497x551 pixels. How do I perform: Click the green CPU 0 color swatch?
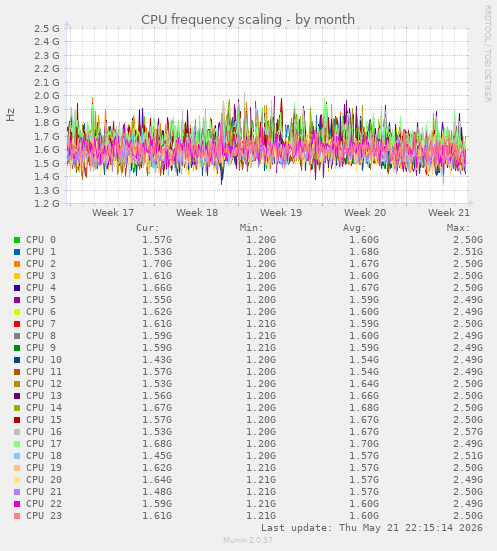pos(17,240)
